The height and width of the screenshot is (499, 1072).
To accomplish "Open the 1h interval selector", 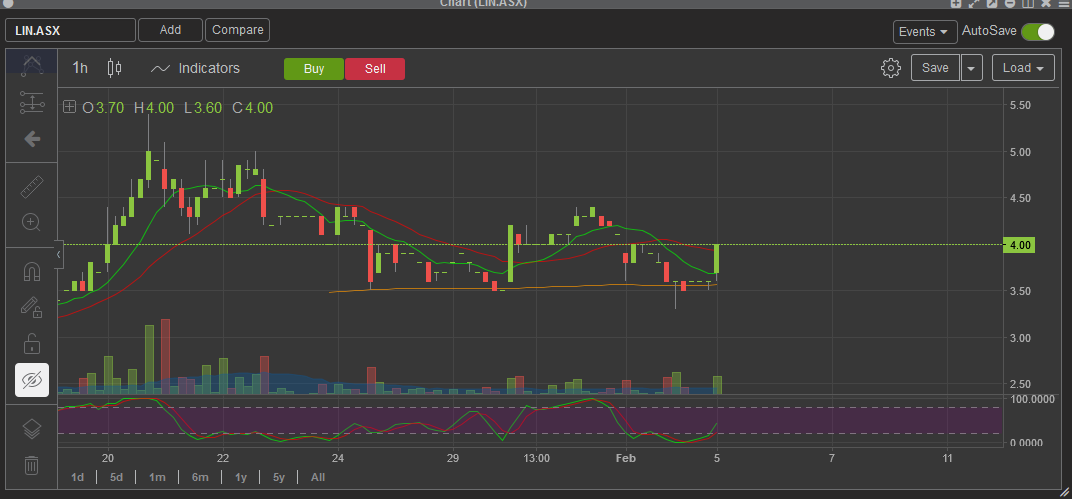I will click(80, 68).
